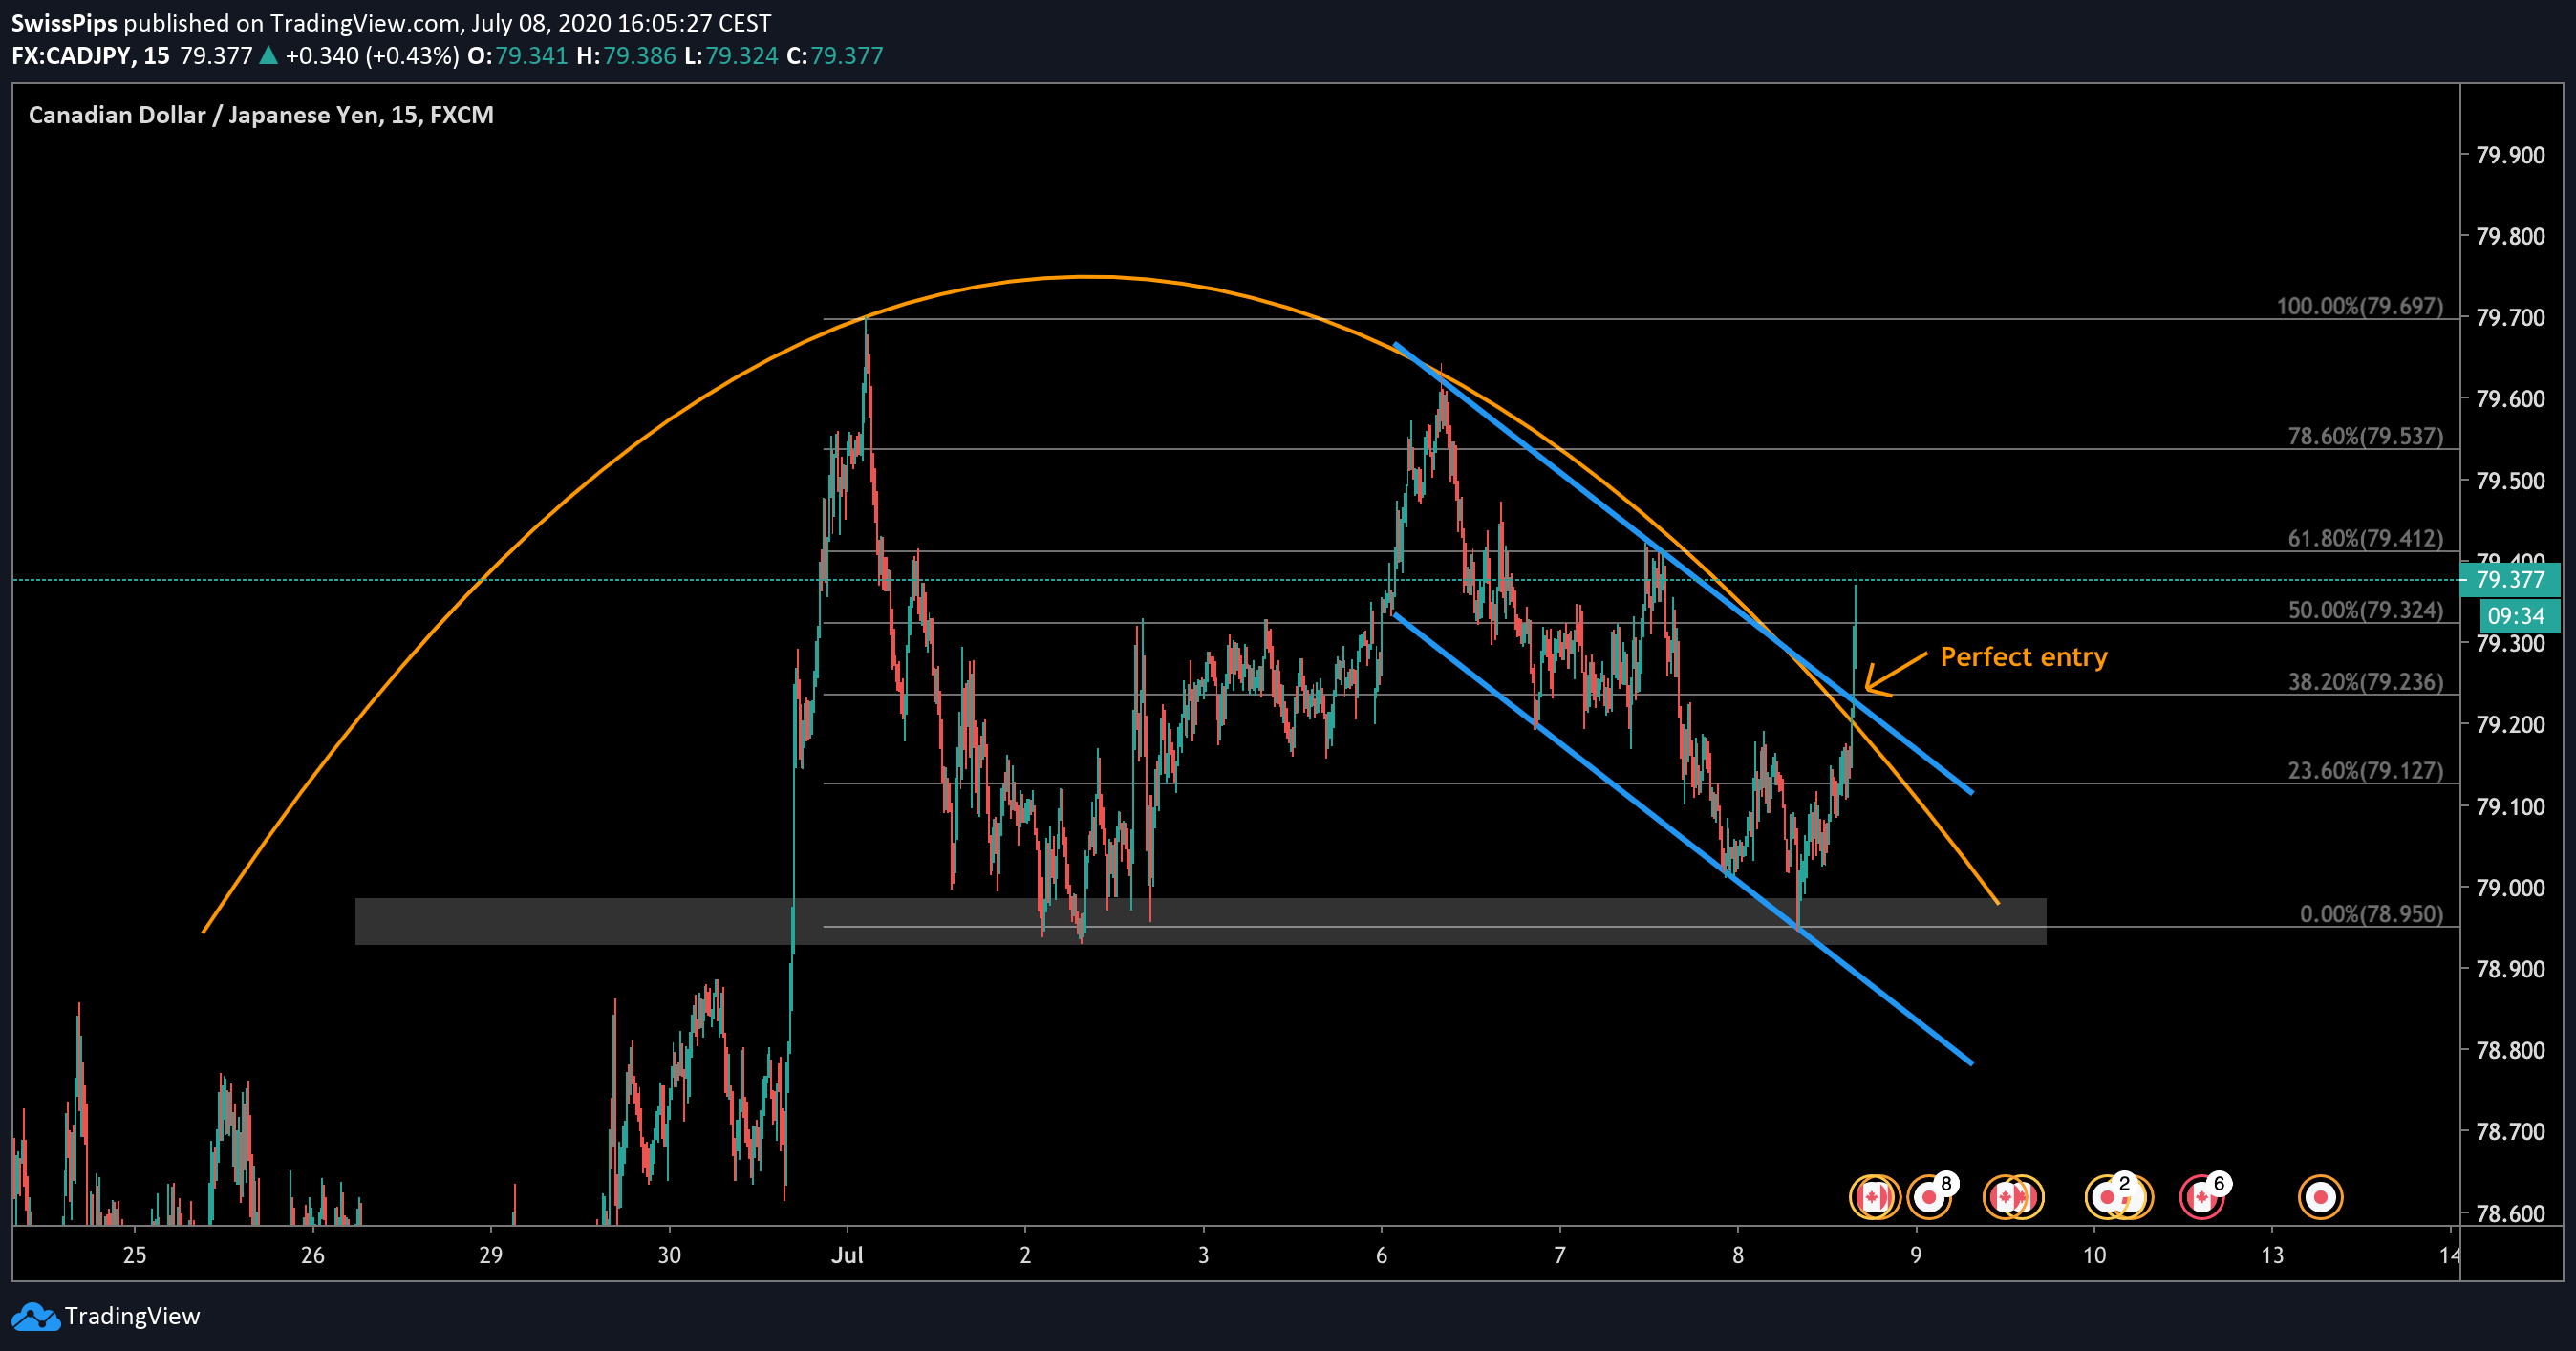Click the 29 date label on time axis
This screenshot has width=2576, height=1351.
pyautogui.click(x=490, y=1255)
